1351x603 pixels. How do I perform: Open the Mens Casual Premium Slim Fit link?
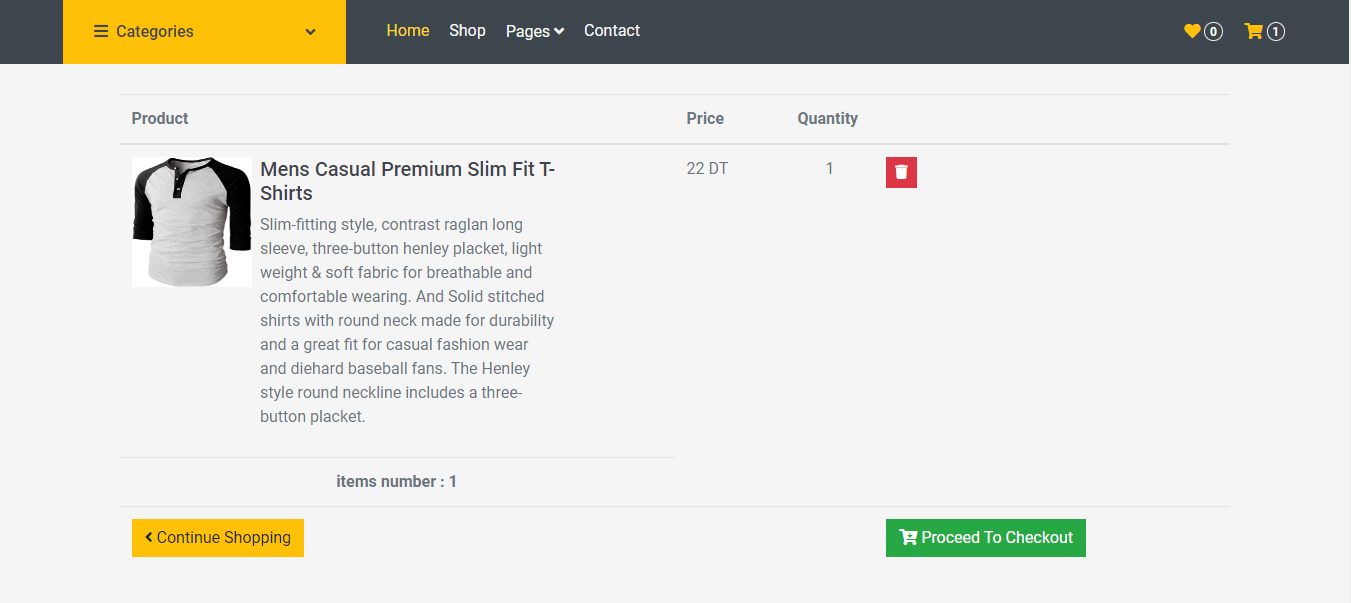point(407,181)
